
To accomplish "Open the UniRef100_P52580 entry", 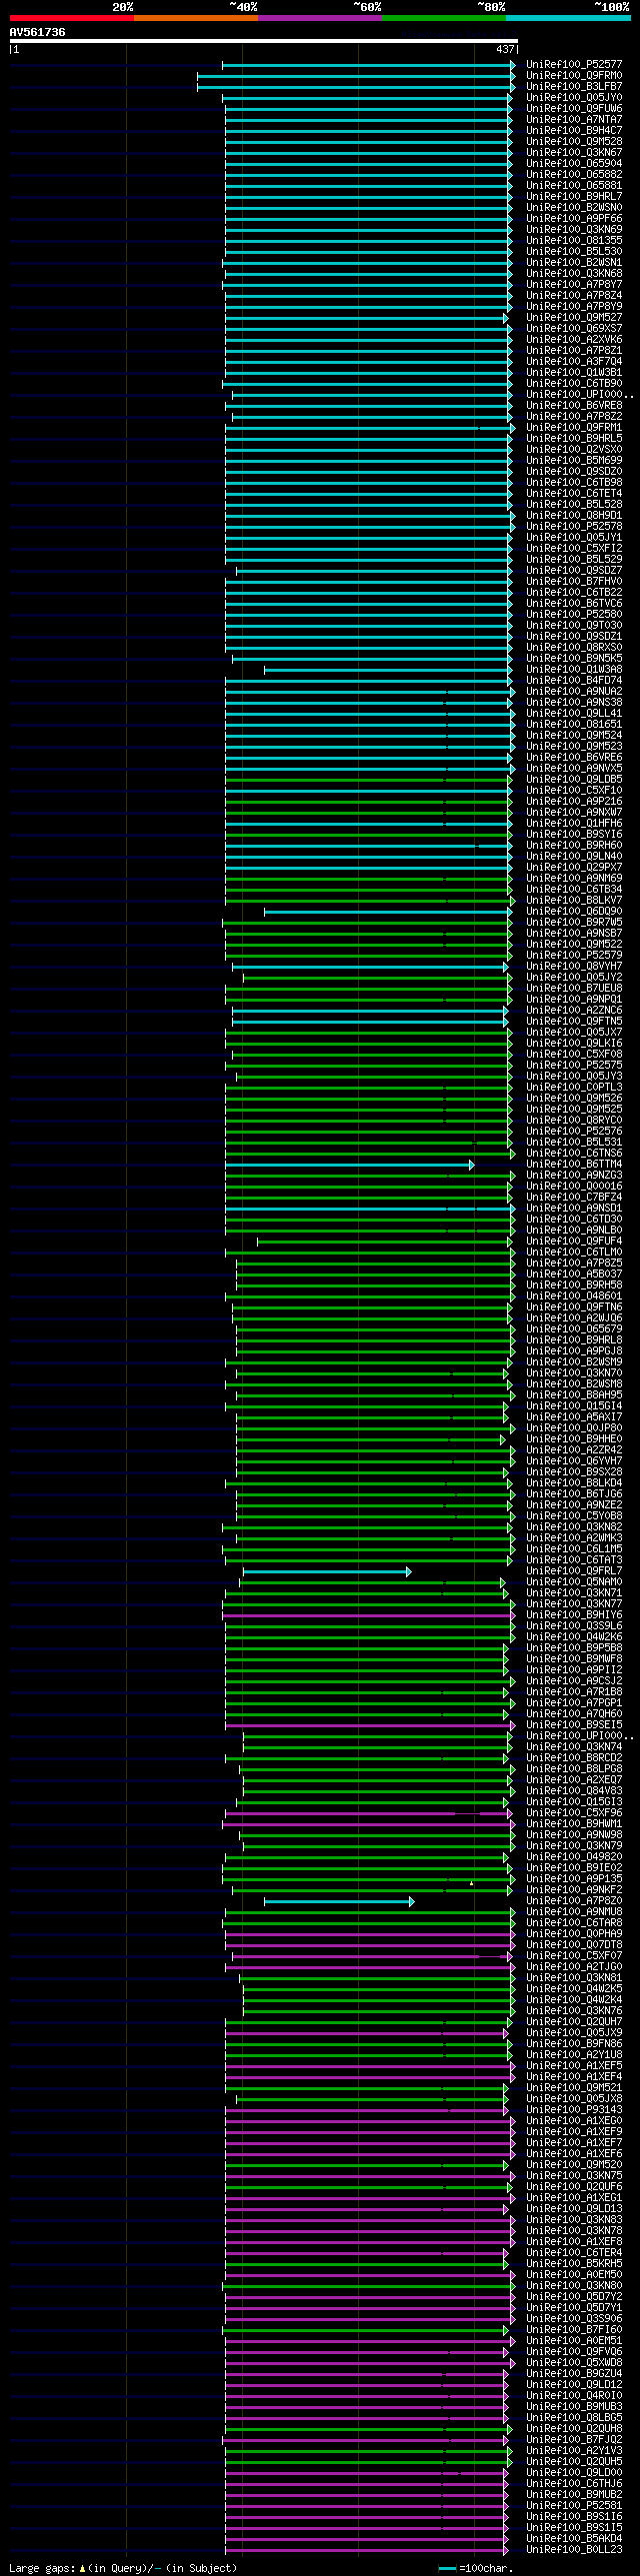I will (x=574, y=614).
